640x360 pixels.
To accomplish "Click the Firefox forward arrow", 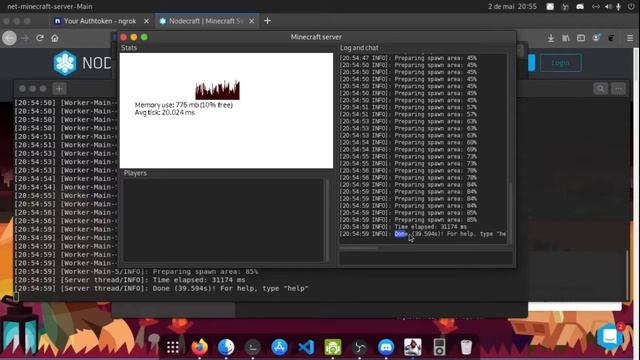I will [x=25, y=38].
